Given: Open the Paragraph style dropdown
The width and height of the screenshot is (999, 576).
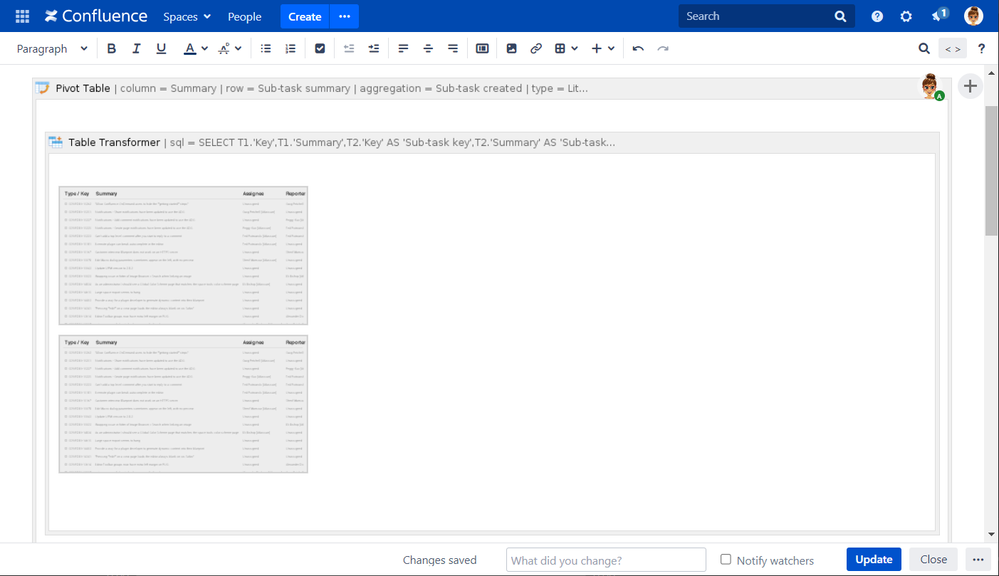Looking at the screenshot, I should (52, 48).
